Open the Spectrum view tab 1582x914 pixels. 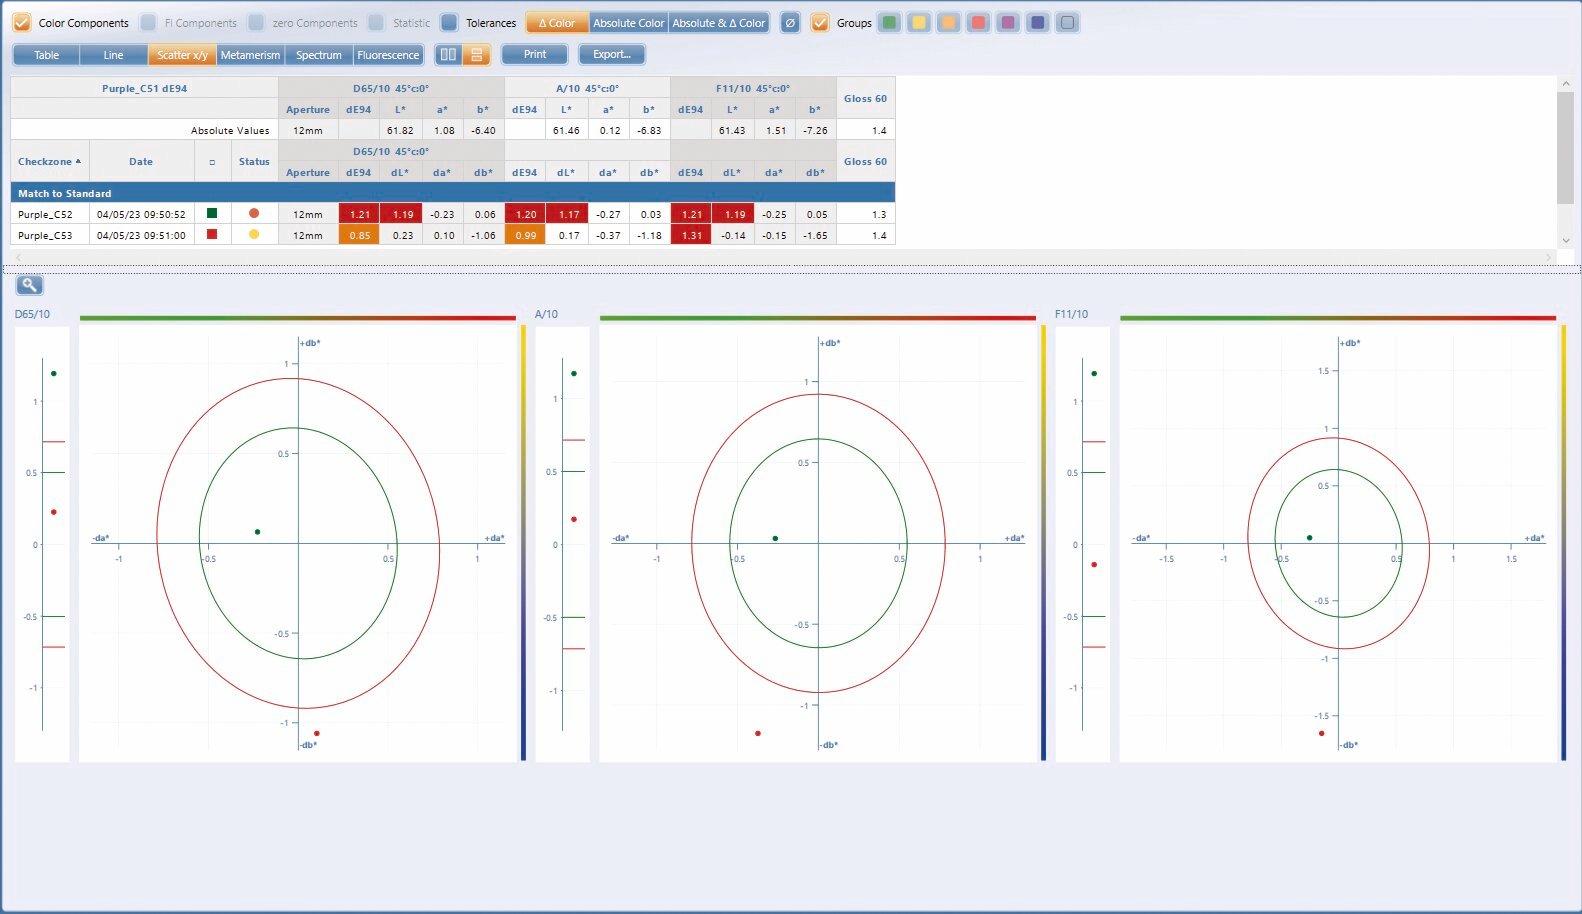click(319, 55)
